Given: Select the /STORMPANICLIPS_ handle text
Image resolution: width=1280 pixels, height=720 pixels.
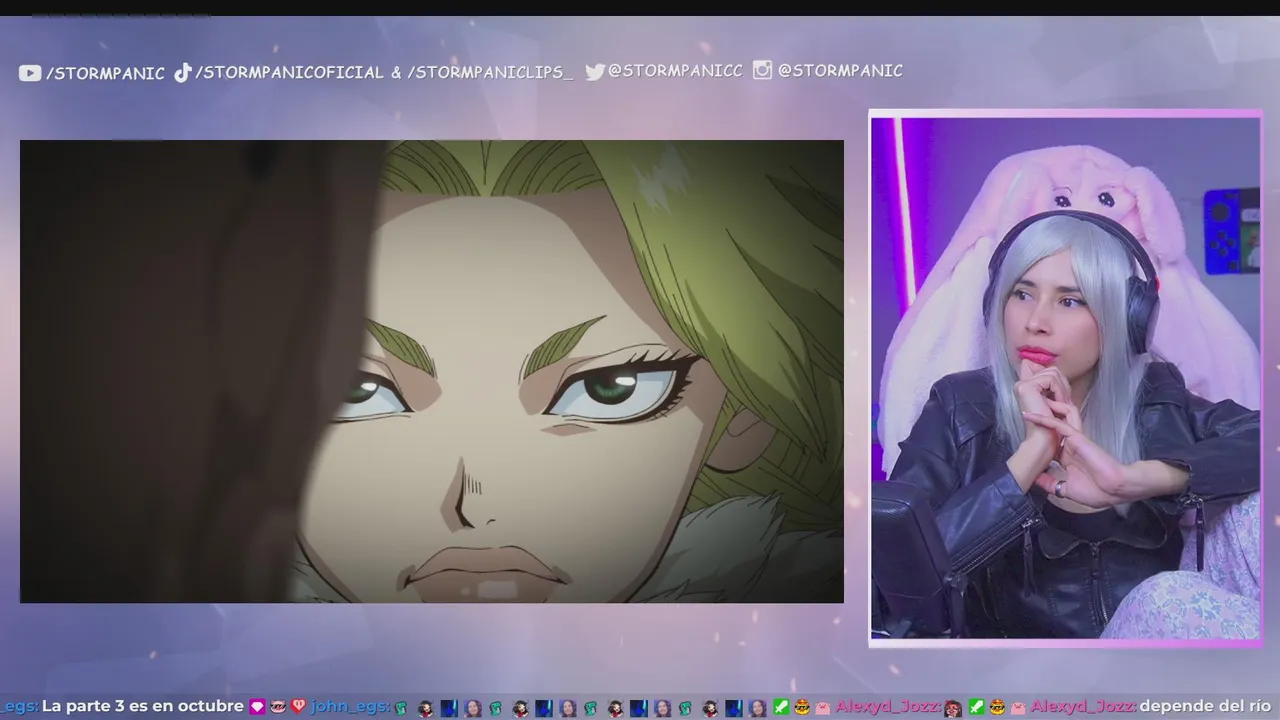Looking at the screenshot, I should point(490,72).
